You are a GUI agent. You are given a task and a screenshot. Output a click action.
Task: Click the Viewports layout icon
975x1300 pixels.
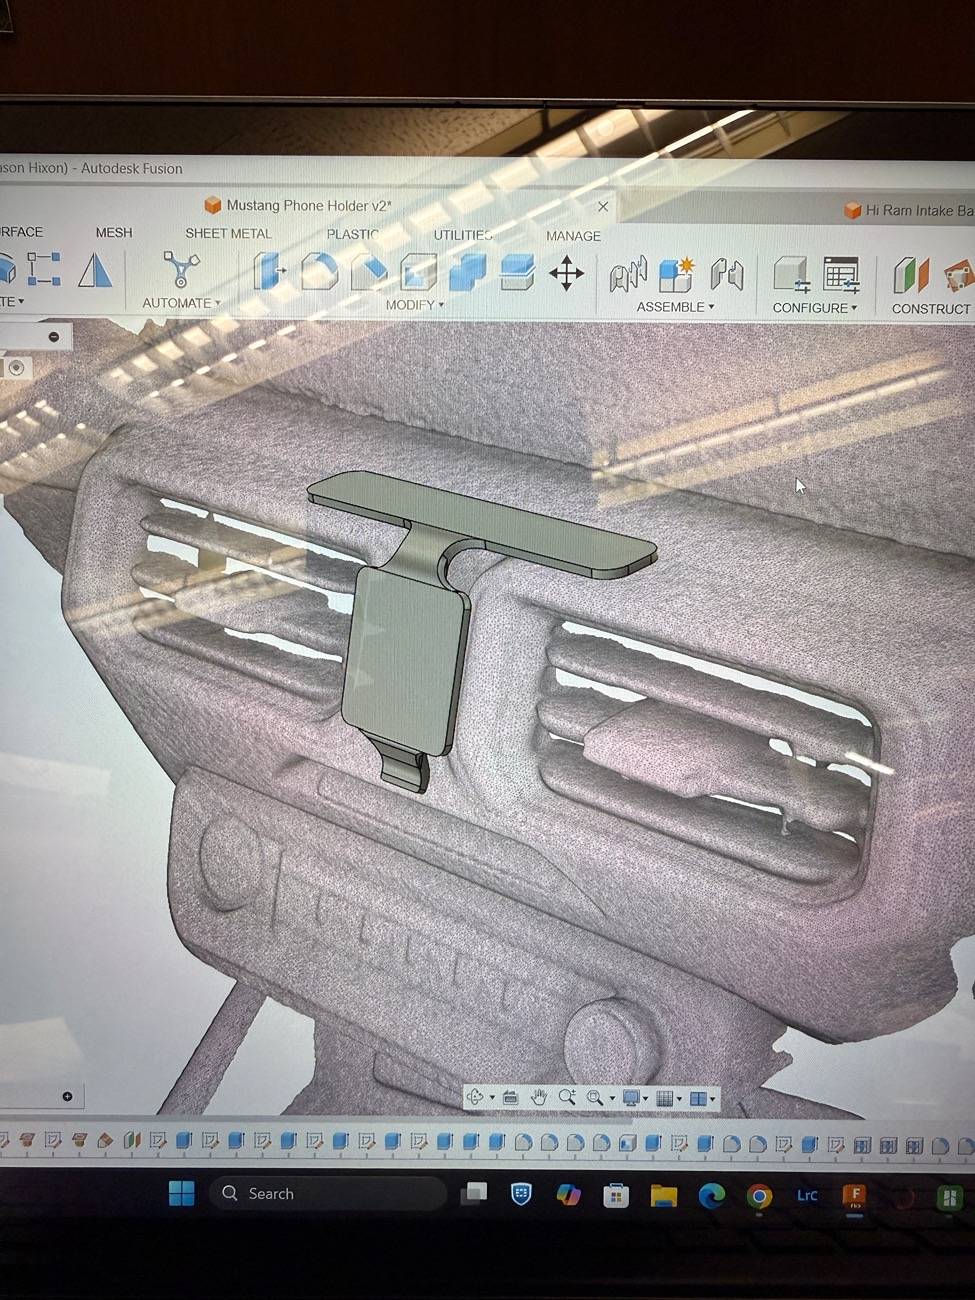point(698,1098)
